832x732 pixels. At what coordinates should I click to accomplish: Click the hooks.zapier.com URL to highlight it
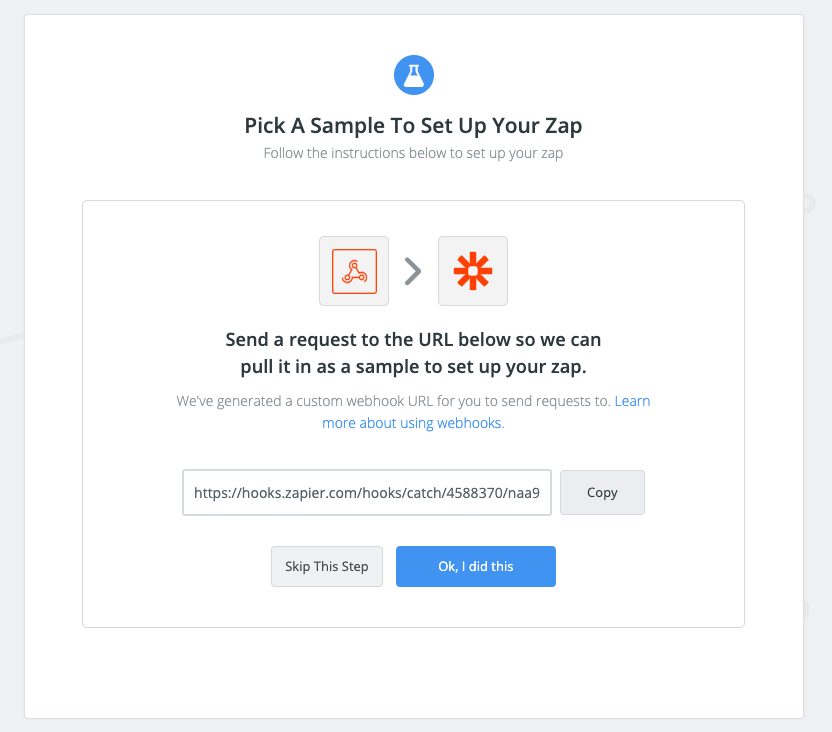(x=366, y=492)
